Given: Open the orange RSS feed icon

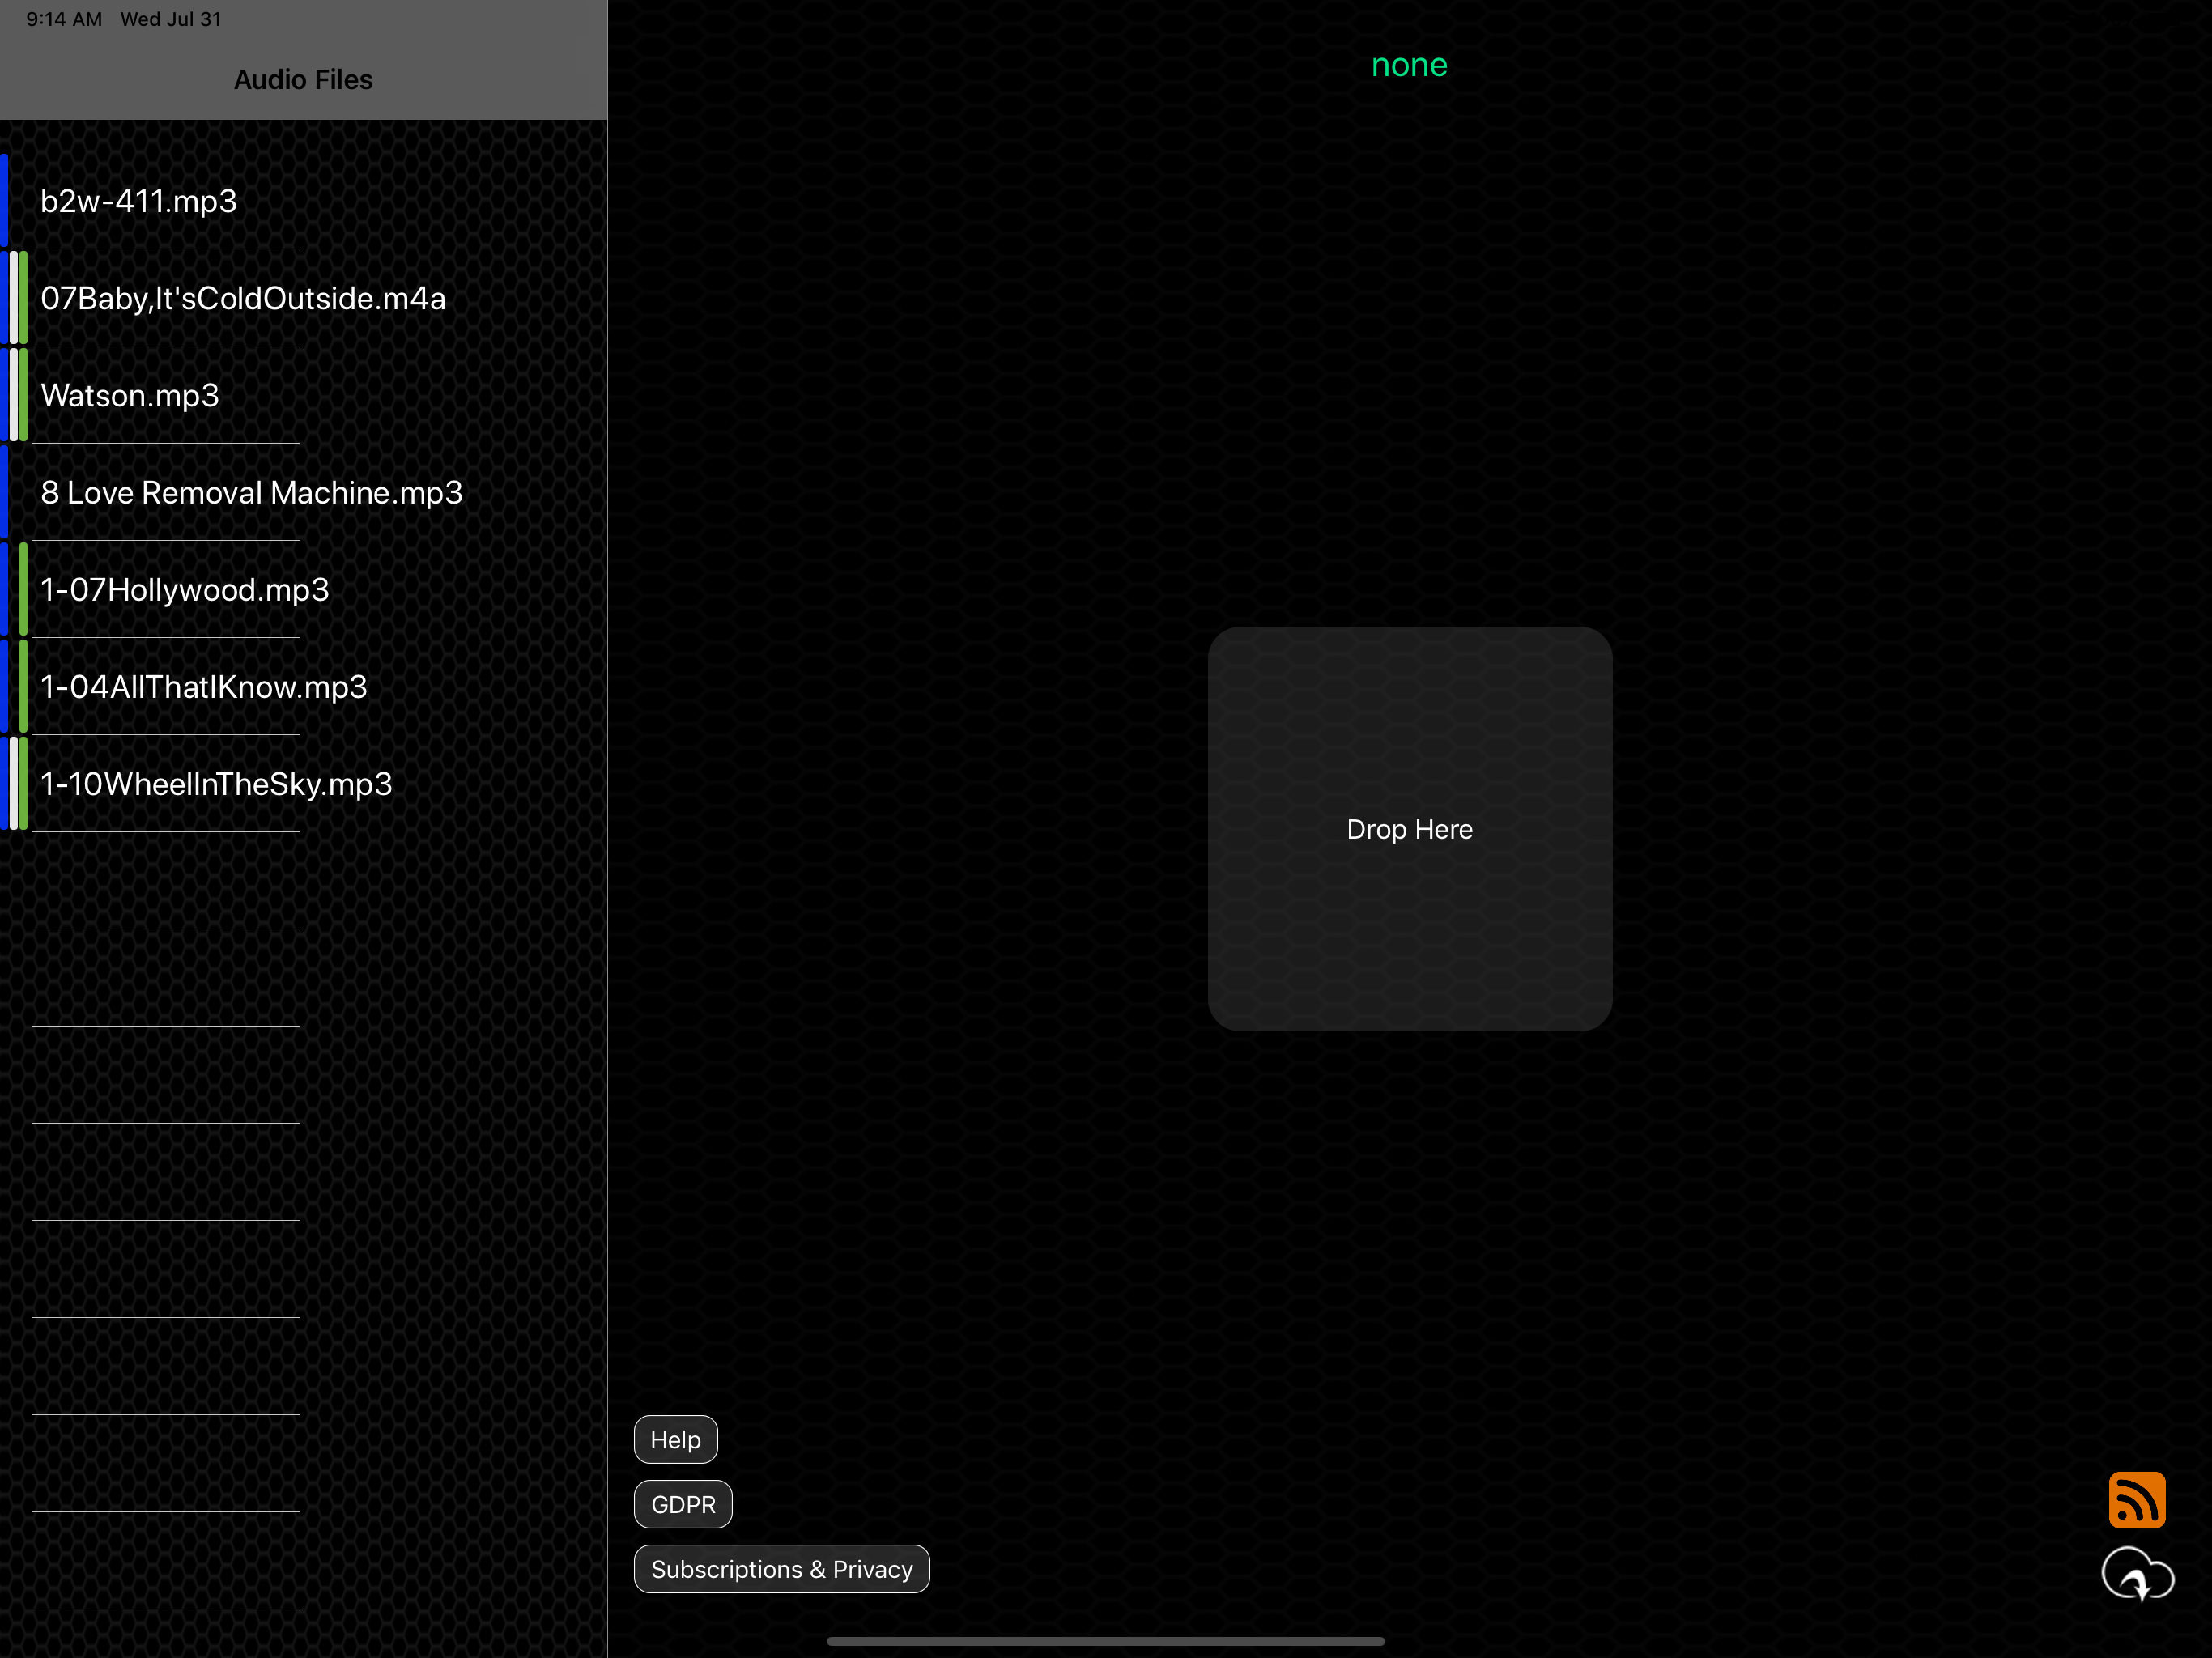Looking at the screenshot, I should tap(2137, 1499).
